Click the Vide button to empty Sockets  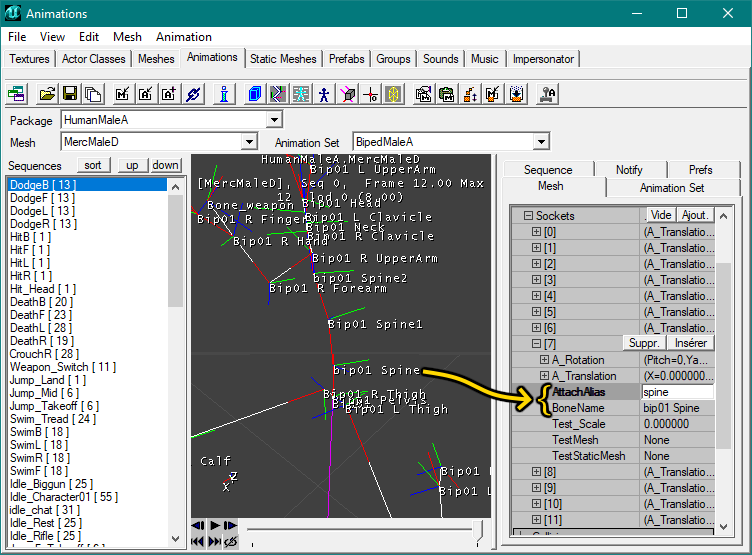tap(661, 215)
